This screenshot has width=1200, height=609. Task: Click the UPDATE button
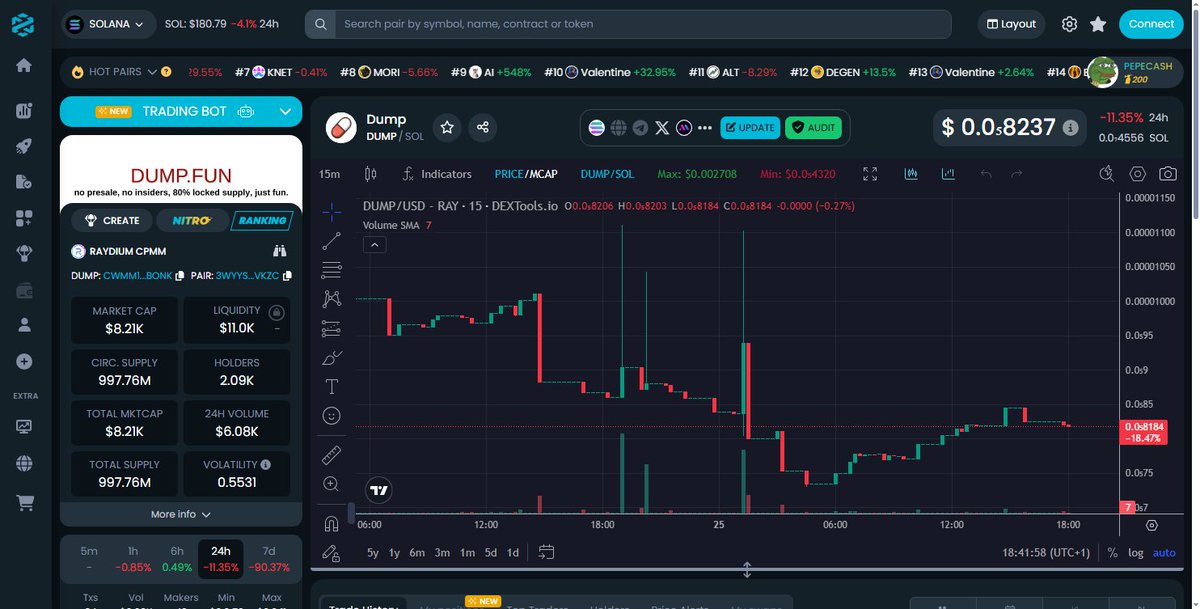(x=750, y=127)
